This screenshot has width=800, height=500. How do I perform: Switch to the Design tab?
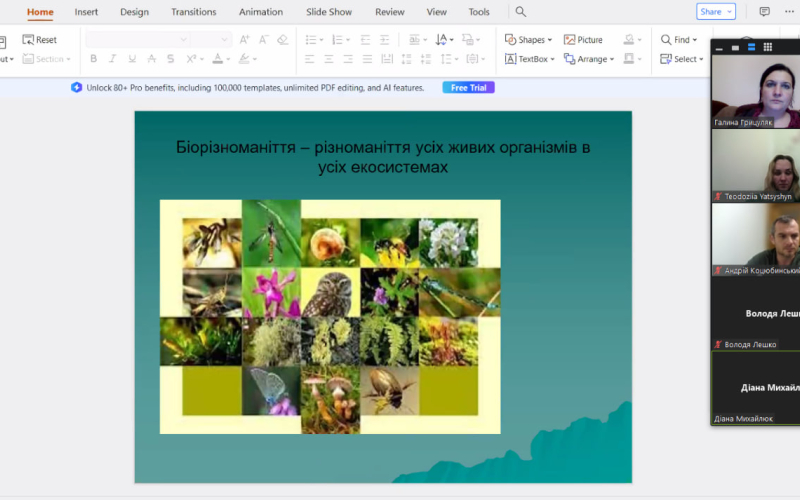135,12
